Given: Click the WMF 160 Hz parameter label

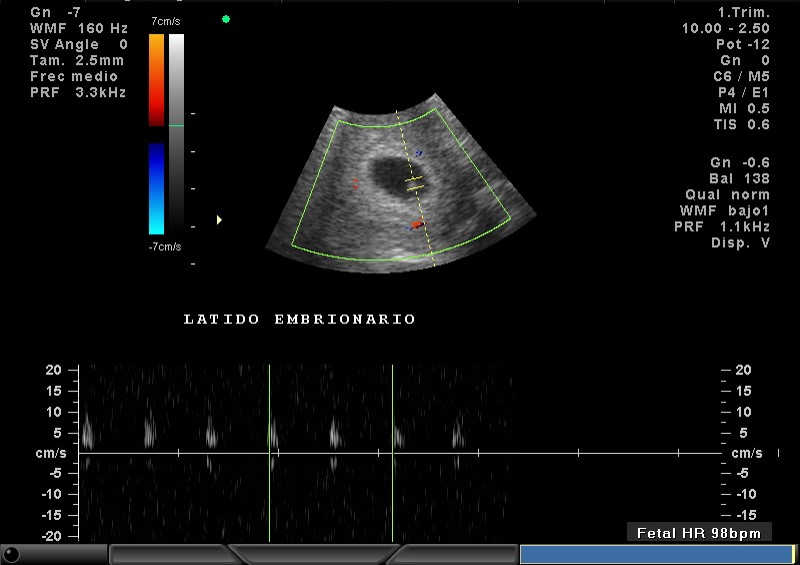Looking at the screenshot, I should pyautogui.click(x=74, y=28).
